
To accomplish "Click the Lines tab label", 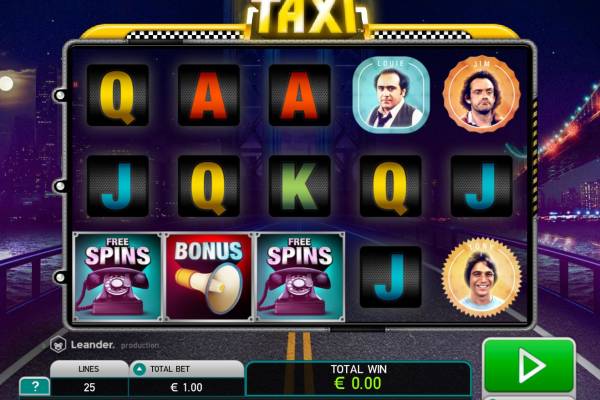I will [89, 369].
